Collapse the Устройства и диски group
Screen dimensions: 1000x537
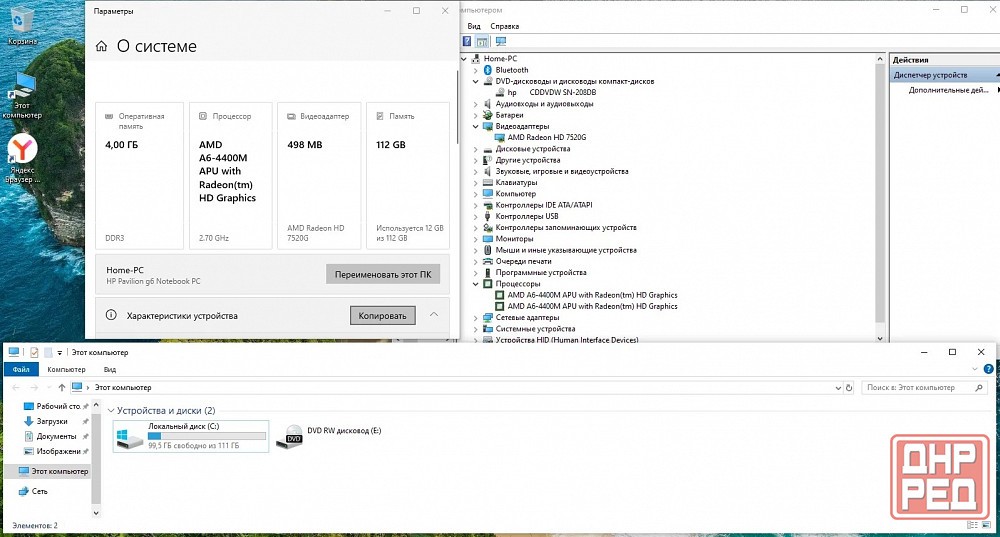pos(109,411)
